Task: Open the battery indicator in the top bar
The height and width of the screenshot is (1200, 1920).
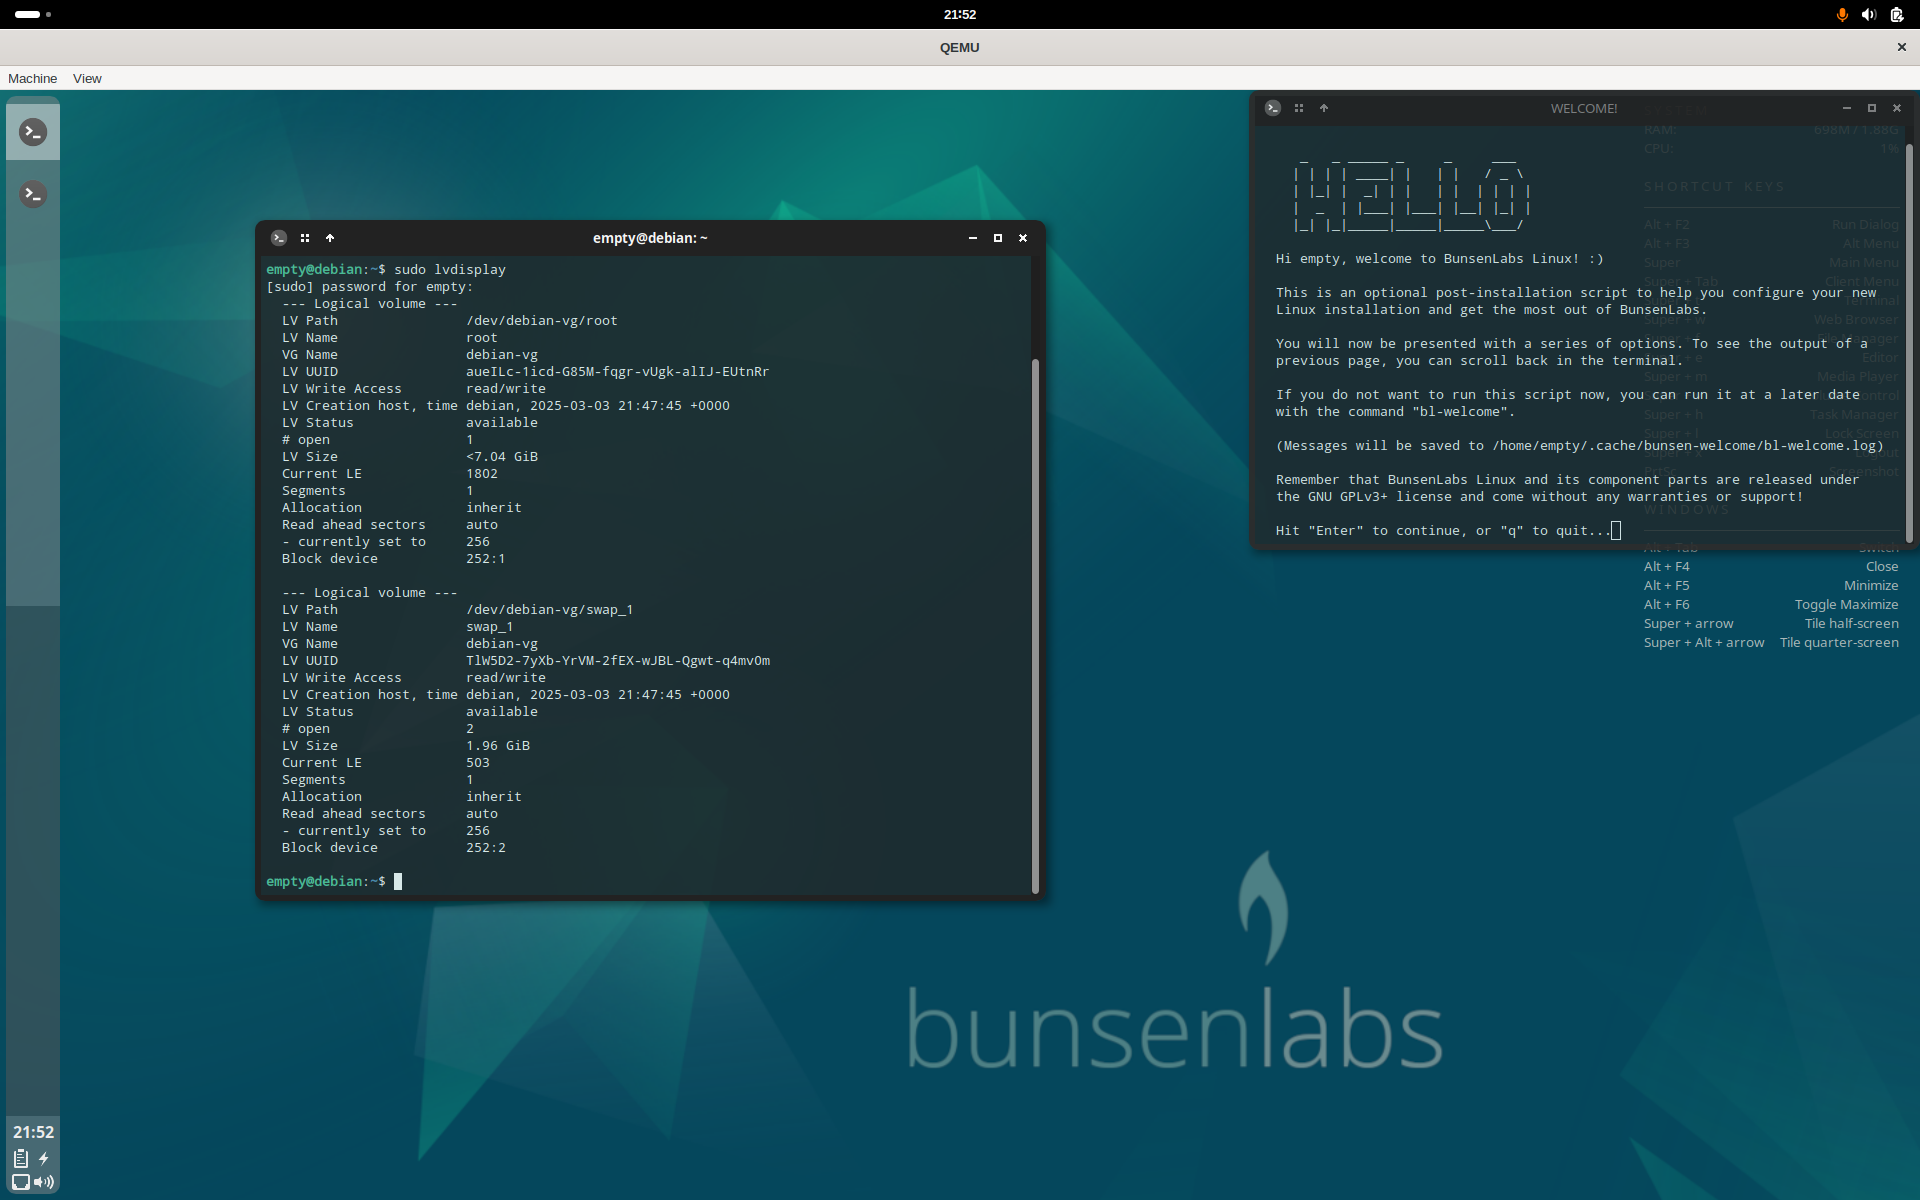Action: [1897, 14]
